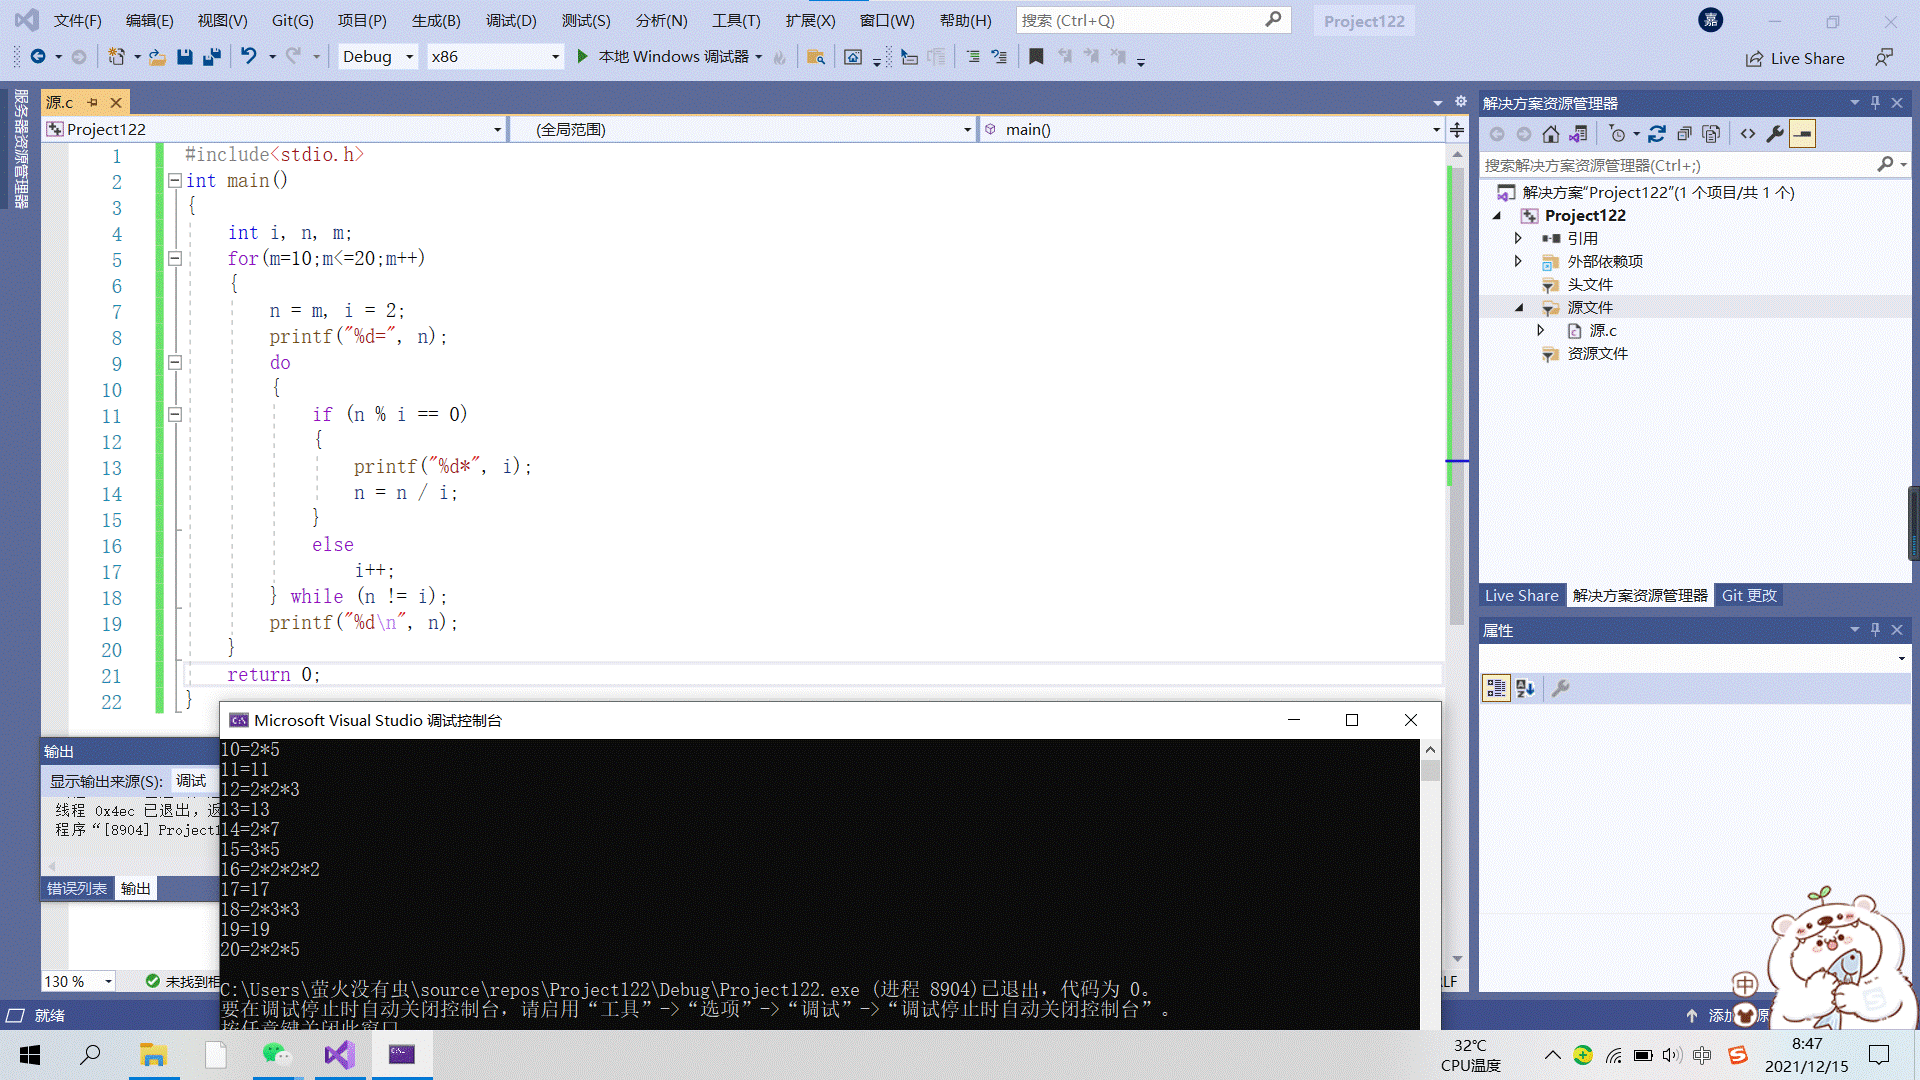Image resolution: width=1920 pixels, height=1080 pixels.
Task: Click the Show All Files icon
Action: coord(1711,134)
